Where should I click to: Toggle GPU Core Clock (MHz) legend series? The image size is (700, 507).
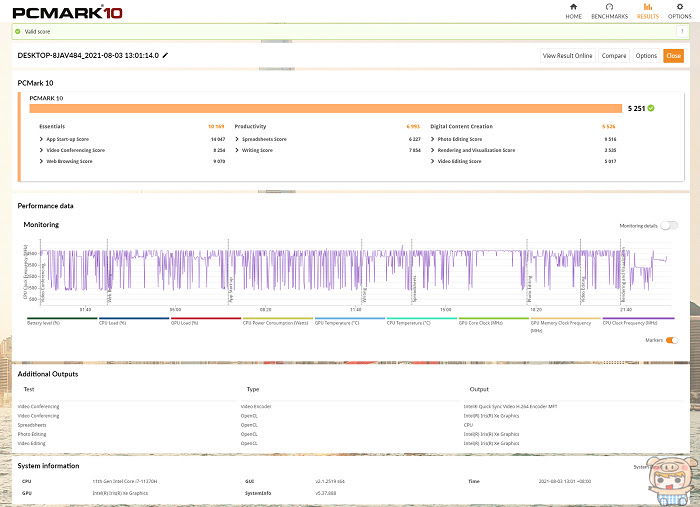pos(493,321)
